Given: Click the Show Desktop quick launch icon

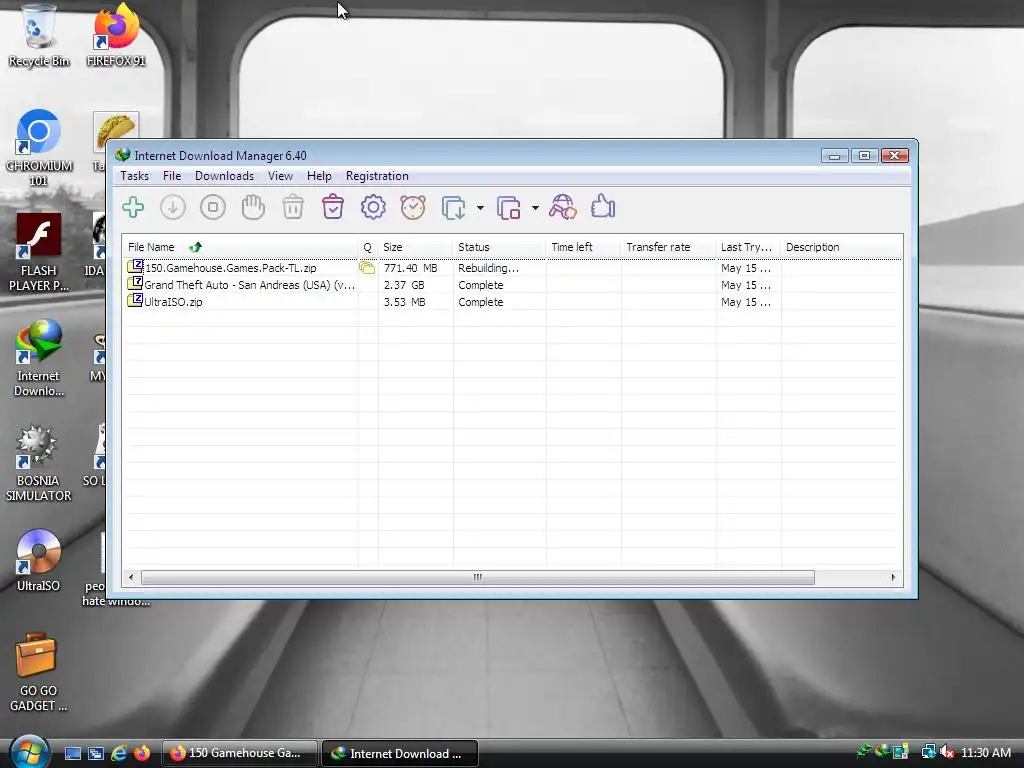Looking at the screenshot, I should pyautogui.click(x=73, y=753).
